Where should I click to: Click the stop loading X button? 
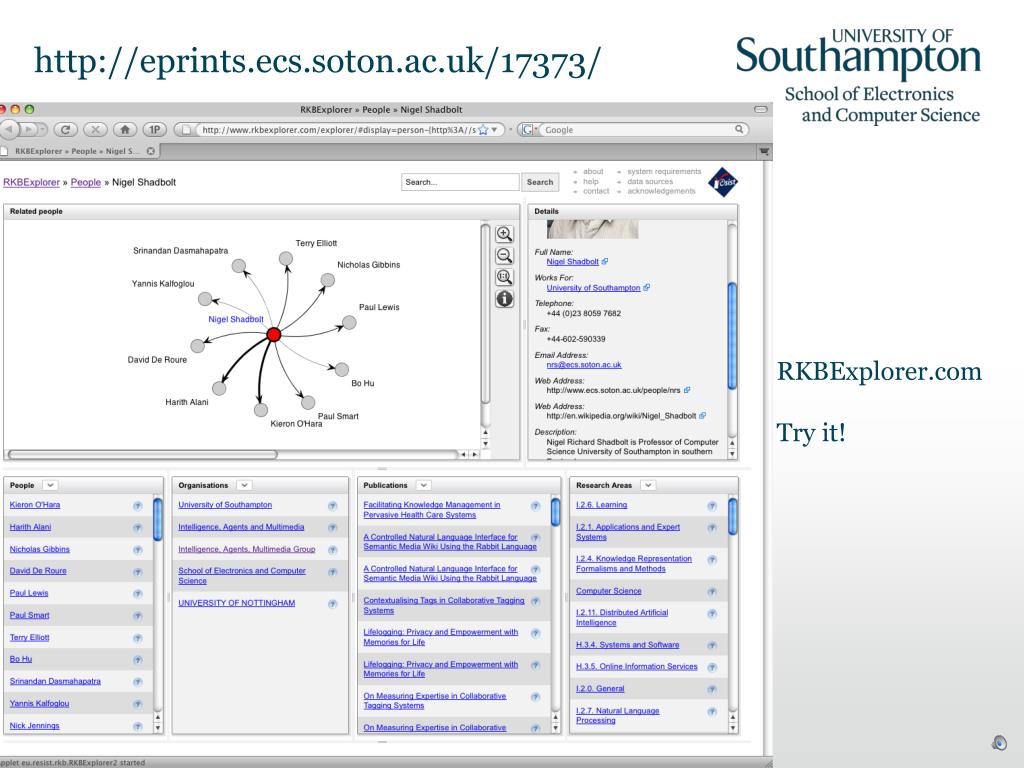pyautogui.click(x=95, y=130)
